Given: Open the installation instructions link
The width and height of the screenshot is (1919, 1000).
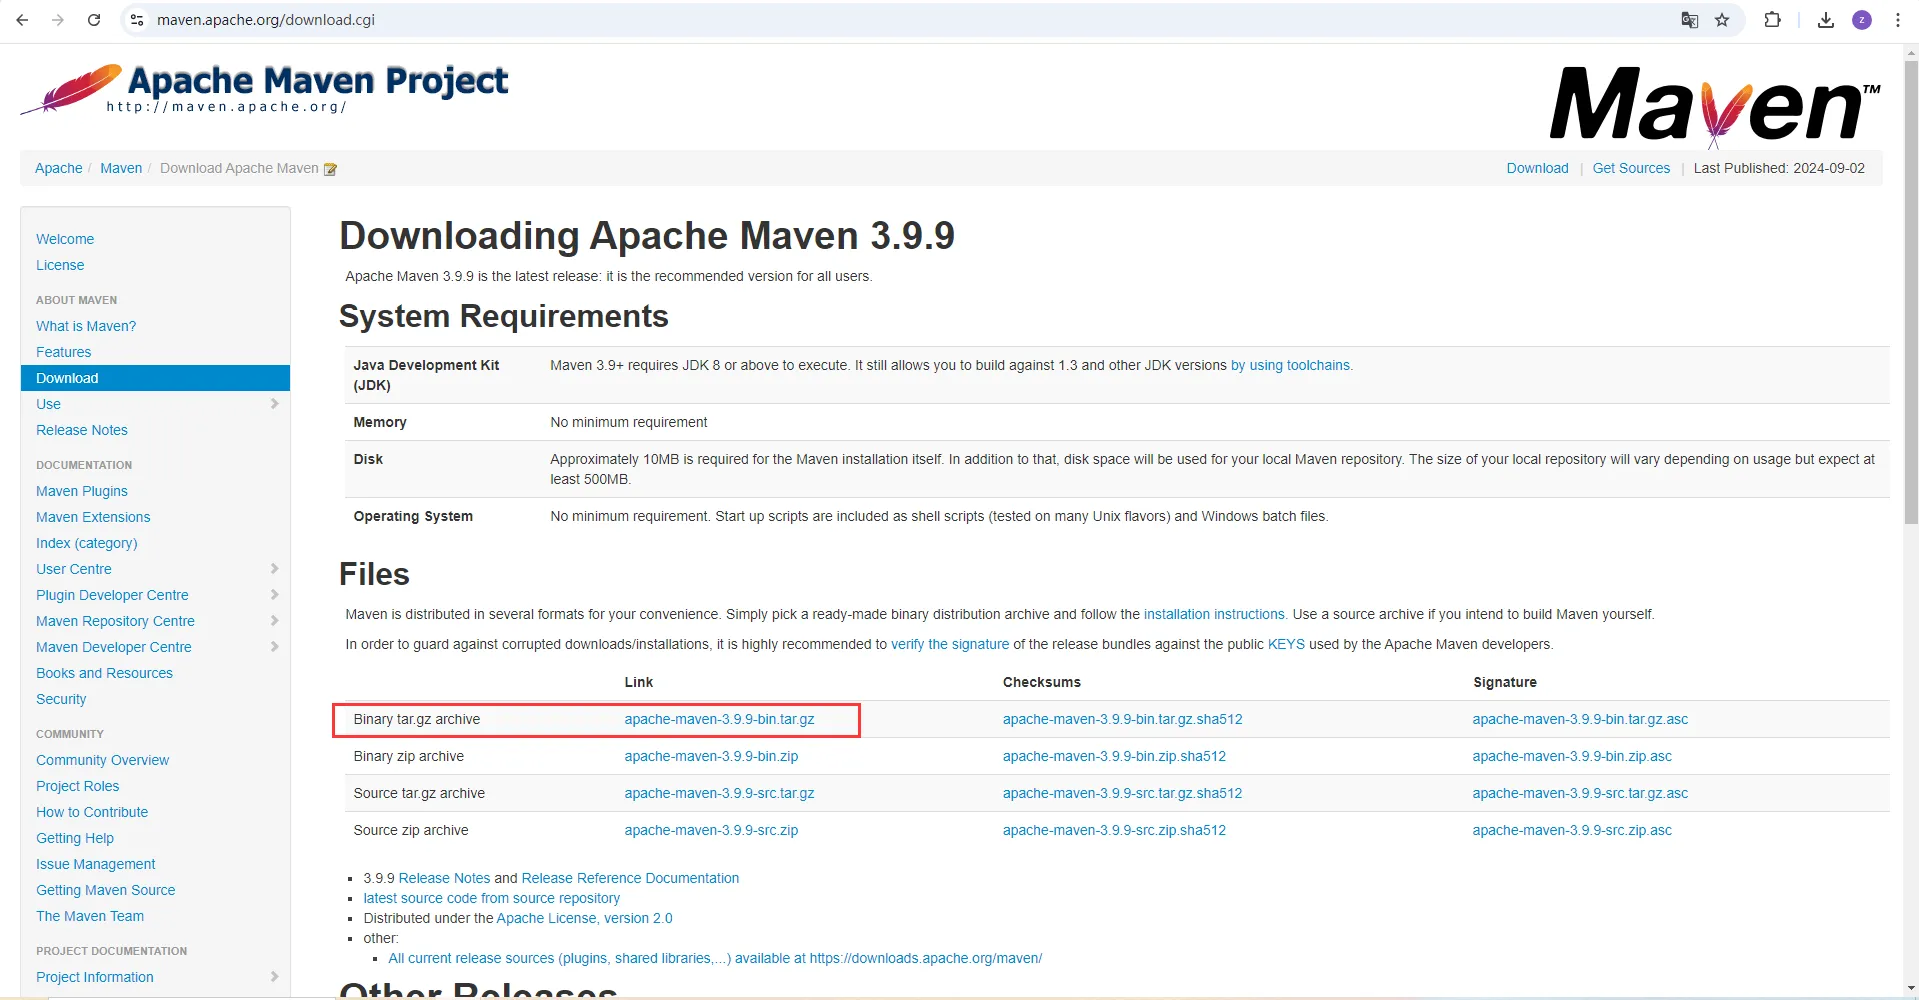Looking at the screenshot, I should (1214, 614).
